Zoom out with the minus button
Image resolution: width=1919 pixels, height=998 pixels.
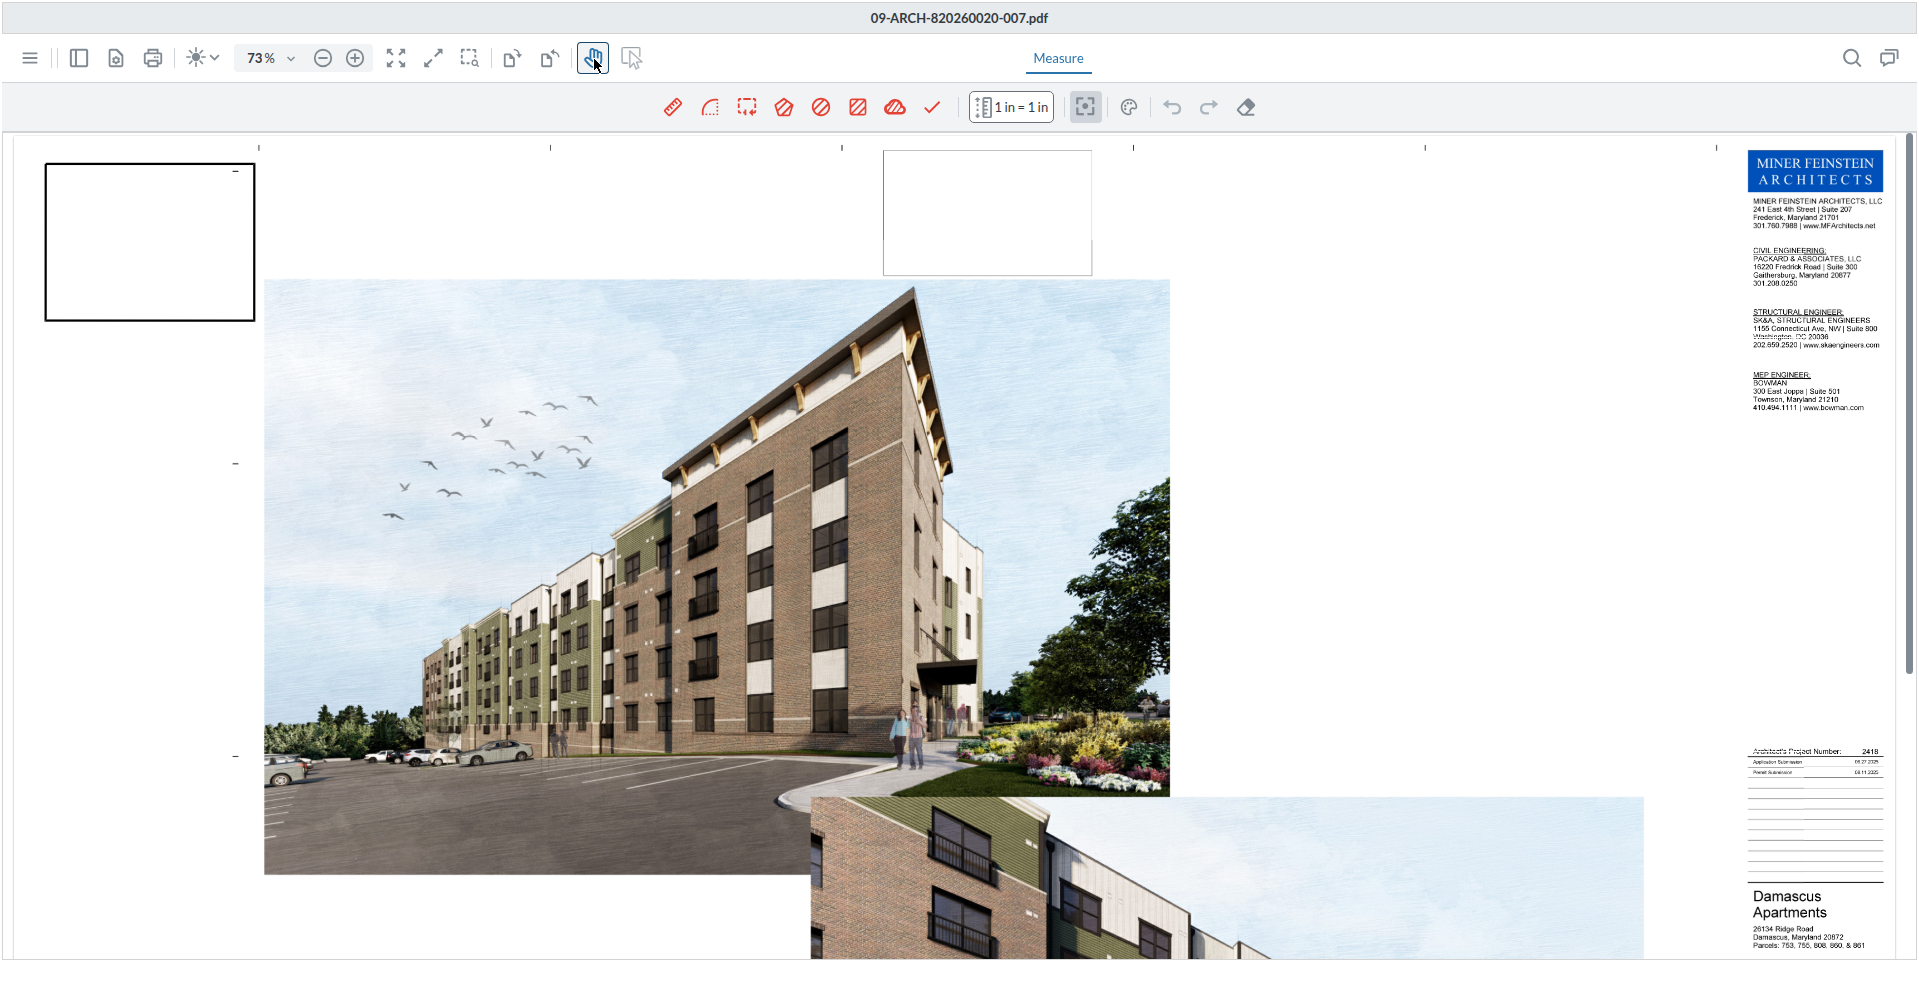pyautogui.click(x=323, y=58)
